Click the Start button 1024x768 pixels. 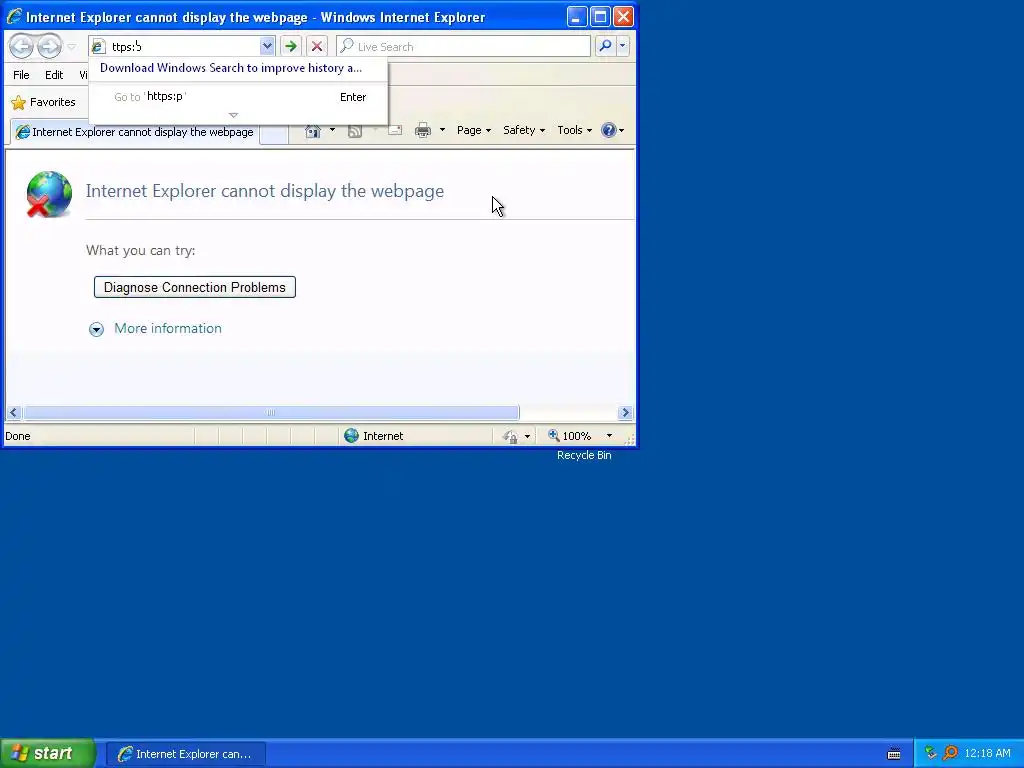(48, 753)
